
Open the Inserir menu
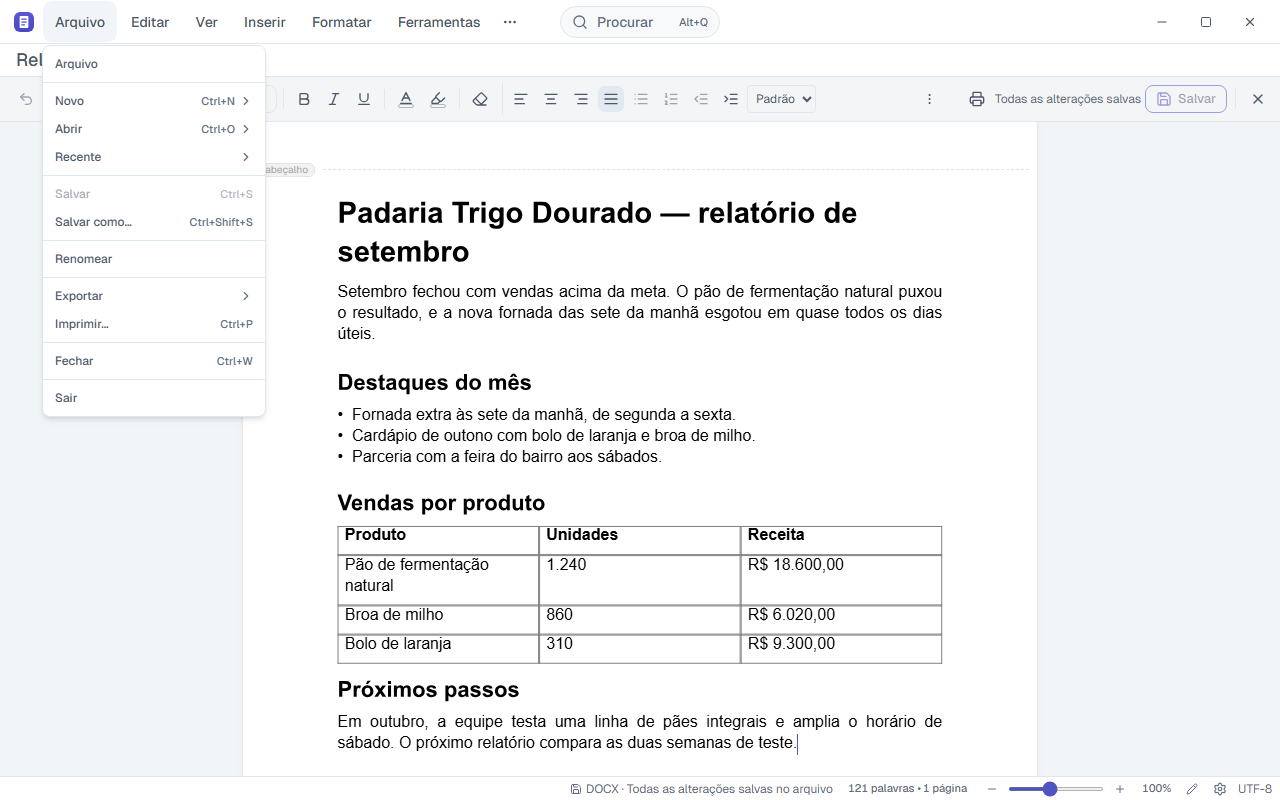[265, 22]
